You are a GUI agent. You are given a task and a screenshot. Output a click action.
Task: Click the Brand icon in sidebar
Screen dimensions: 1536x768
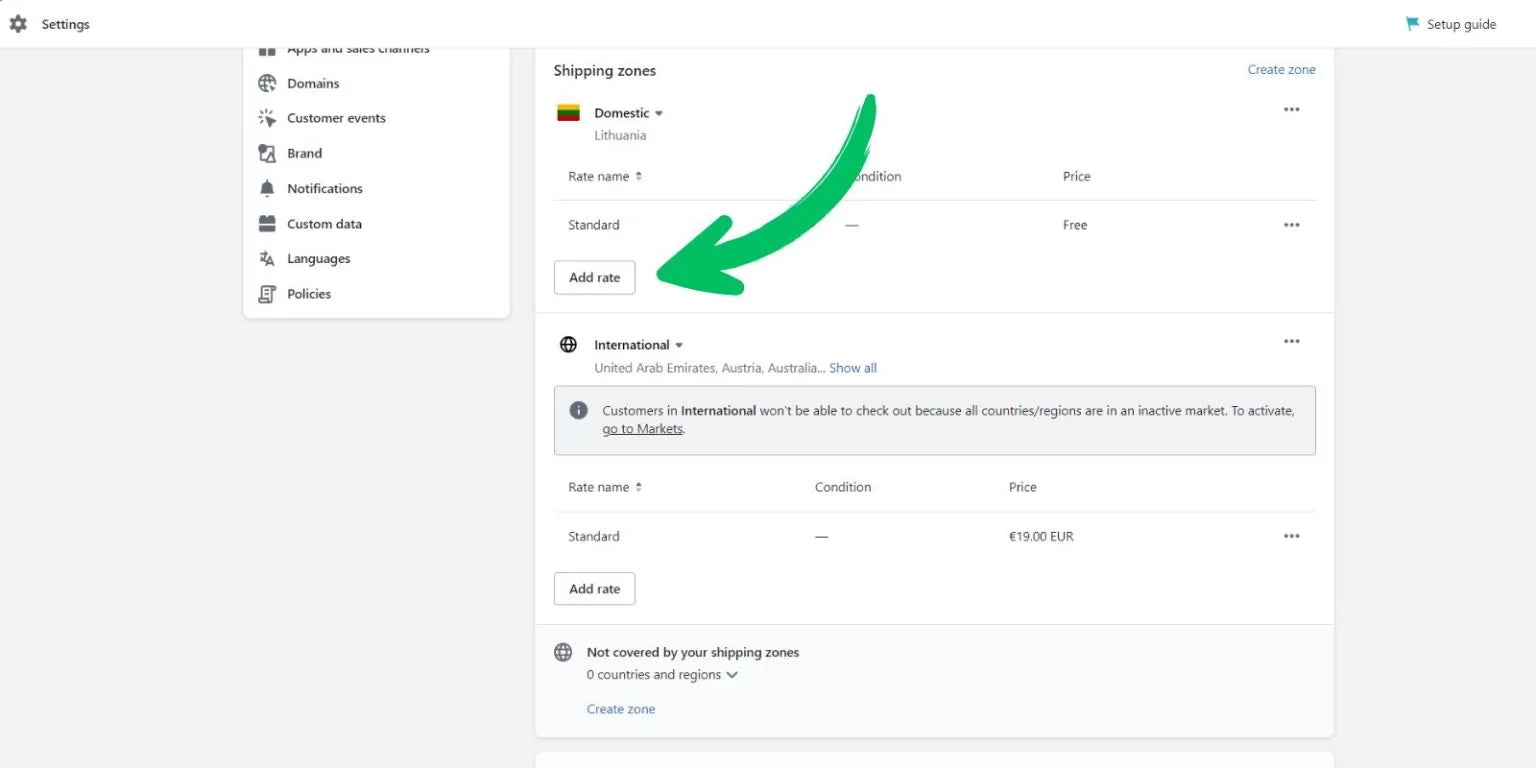pyautogui.click(x=267, y=153)
